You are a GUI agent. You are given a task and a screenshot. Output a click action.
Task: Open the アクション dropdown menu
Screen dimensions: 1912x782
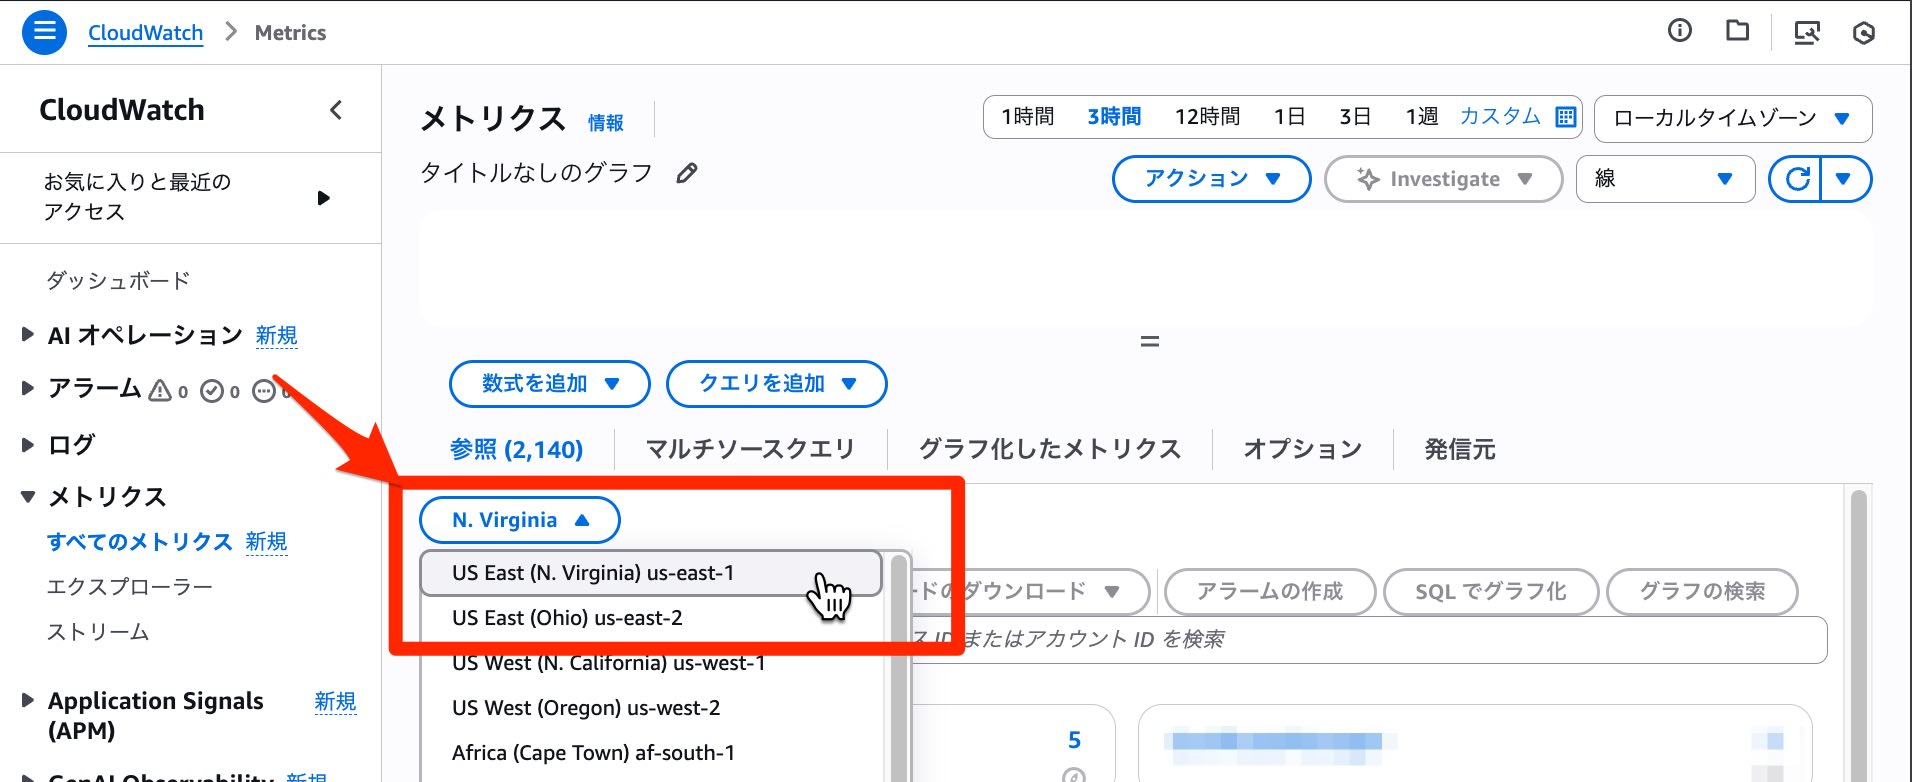(1211, 179)
